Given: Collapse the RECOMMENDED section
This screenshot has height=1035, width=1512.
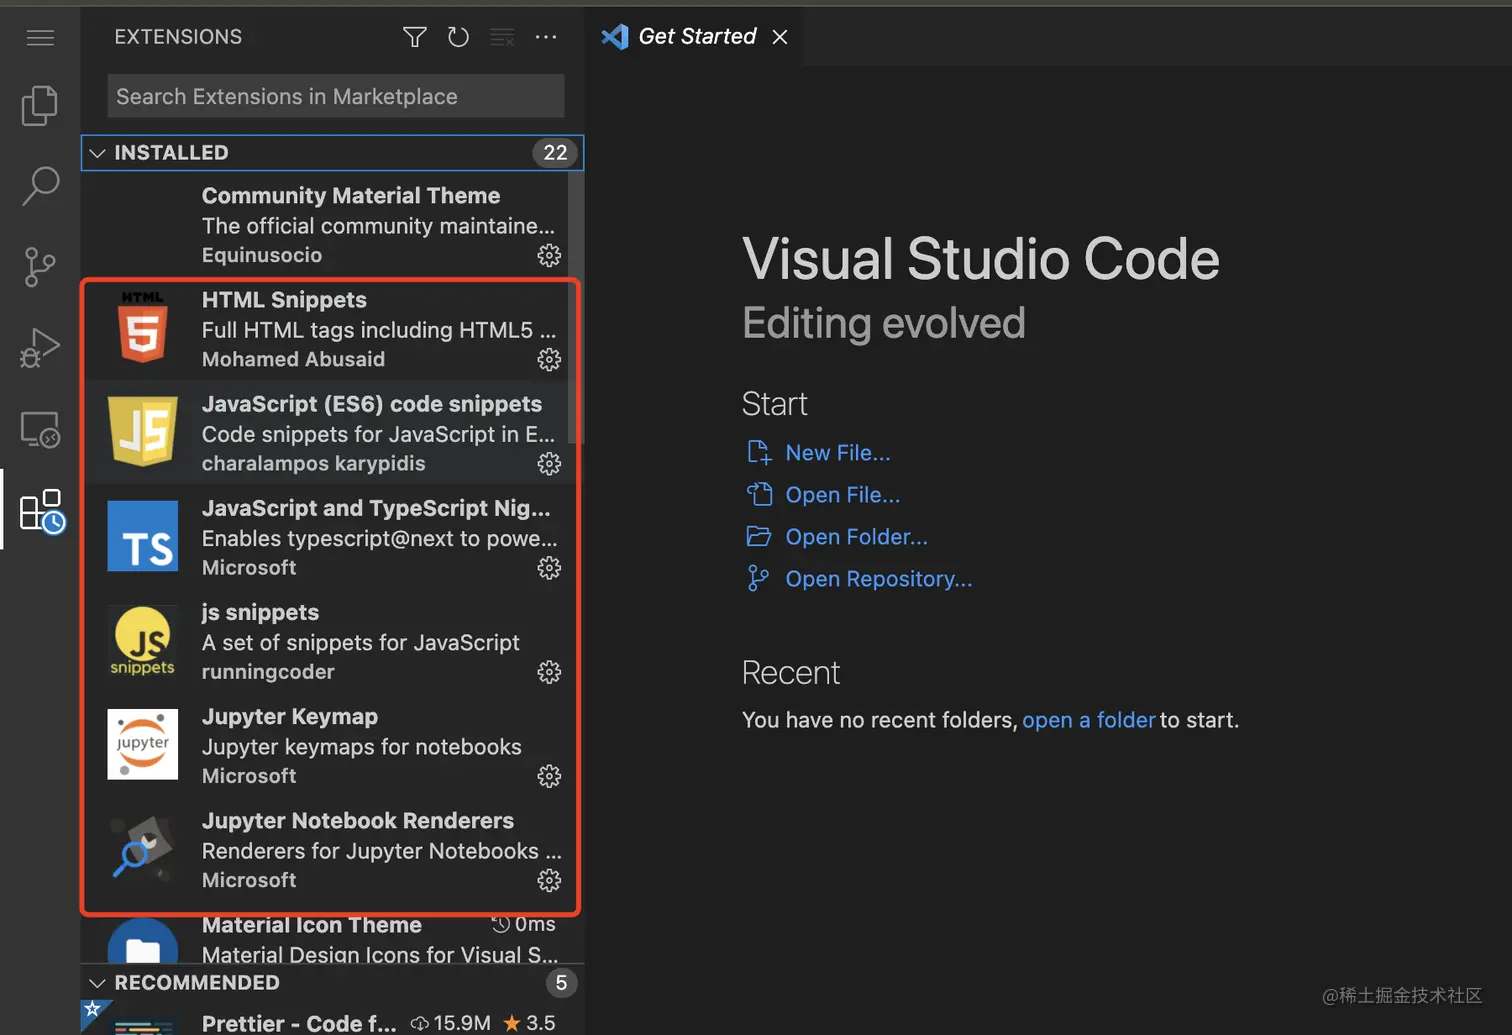Looking at the screenshot, I should pos(98,983).
